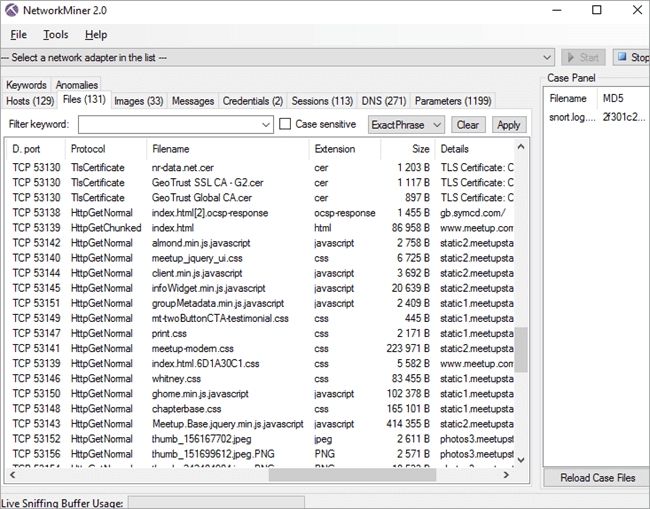Viewport: 650px width, 509px height.
Task: Open the File menu
Action: [x=19, y=34]
